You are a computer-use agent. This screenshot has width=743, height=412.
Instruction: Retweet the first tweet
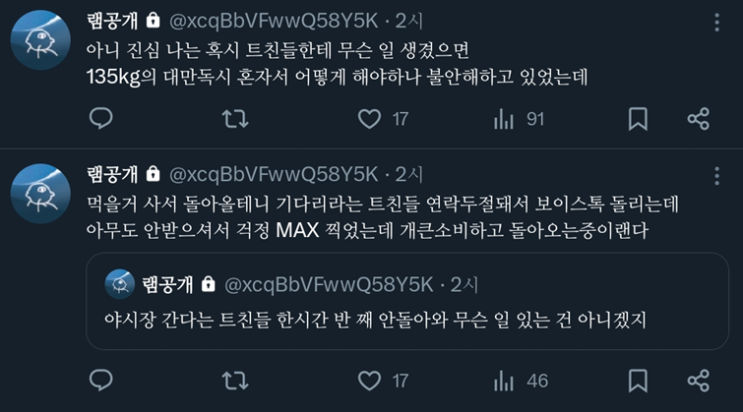coord(235,119)
